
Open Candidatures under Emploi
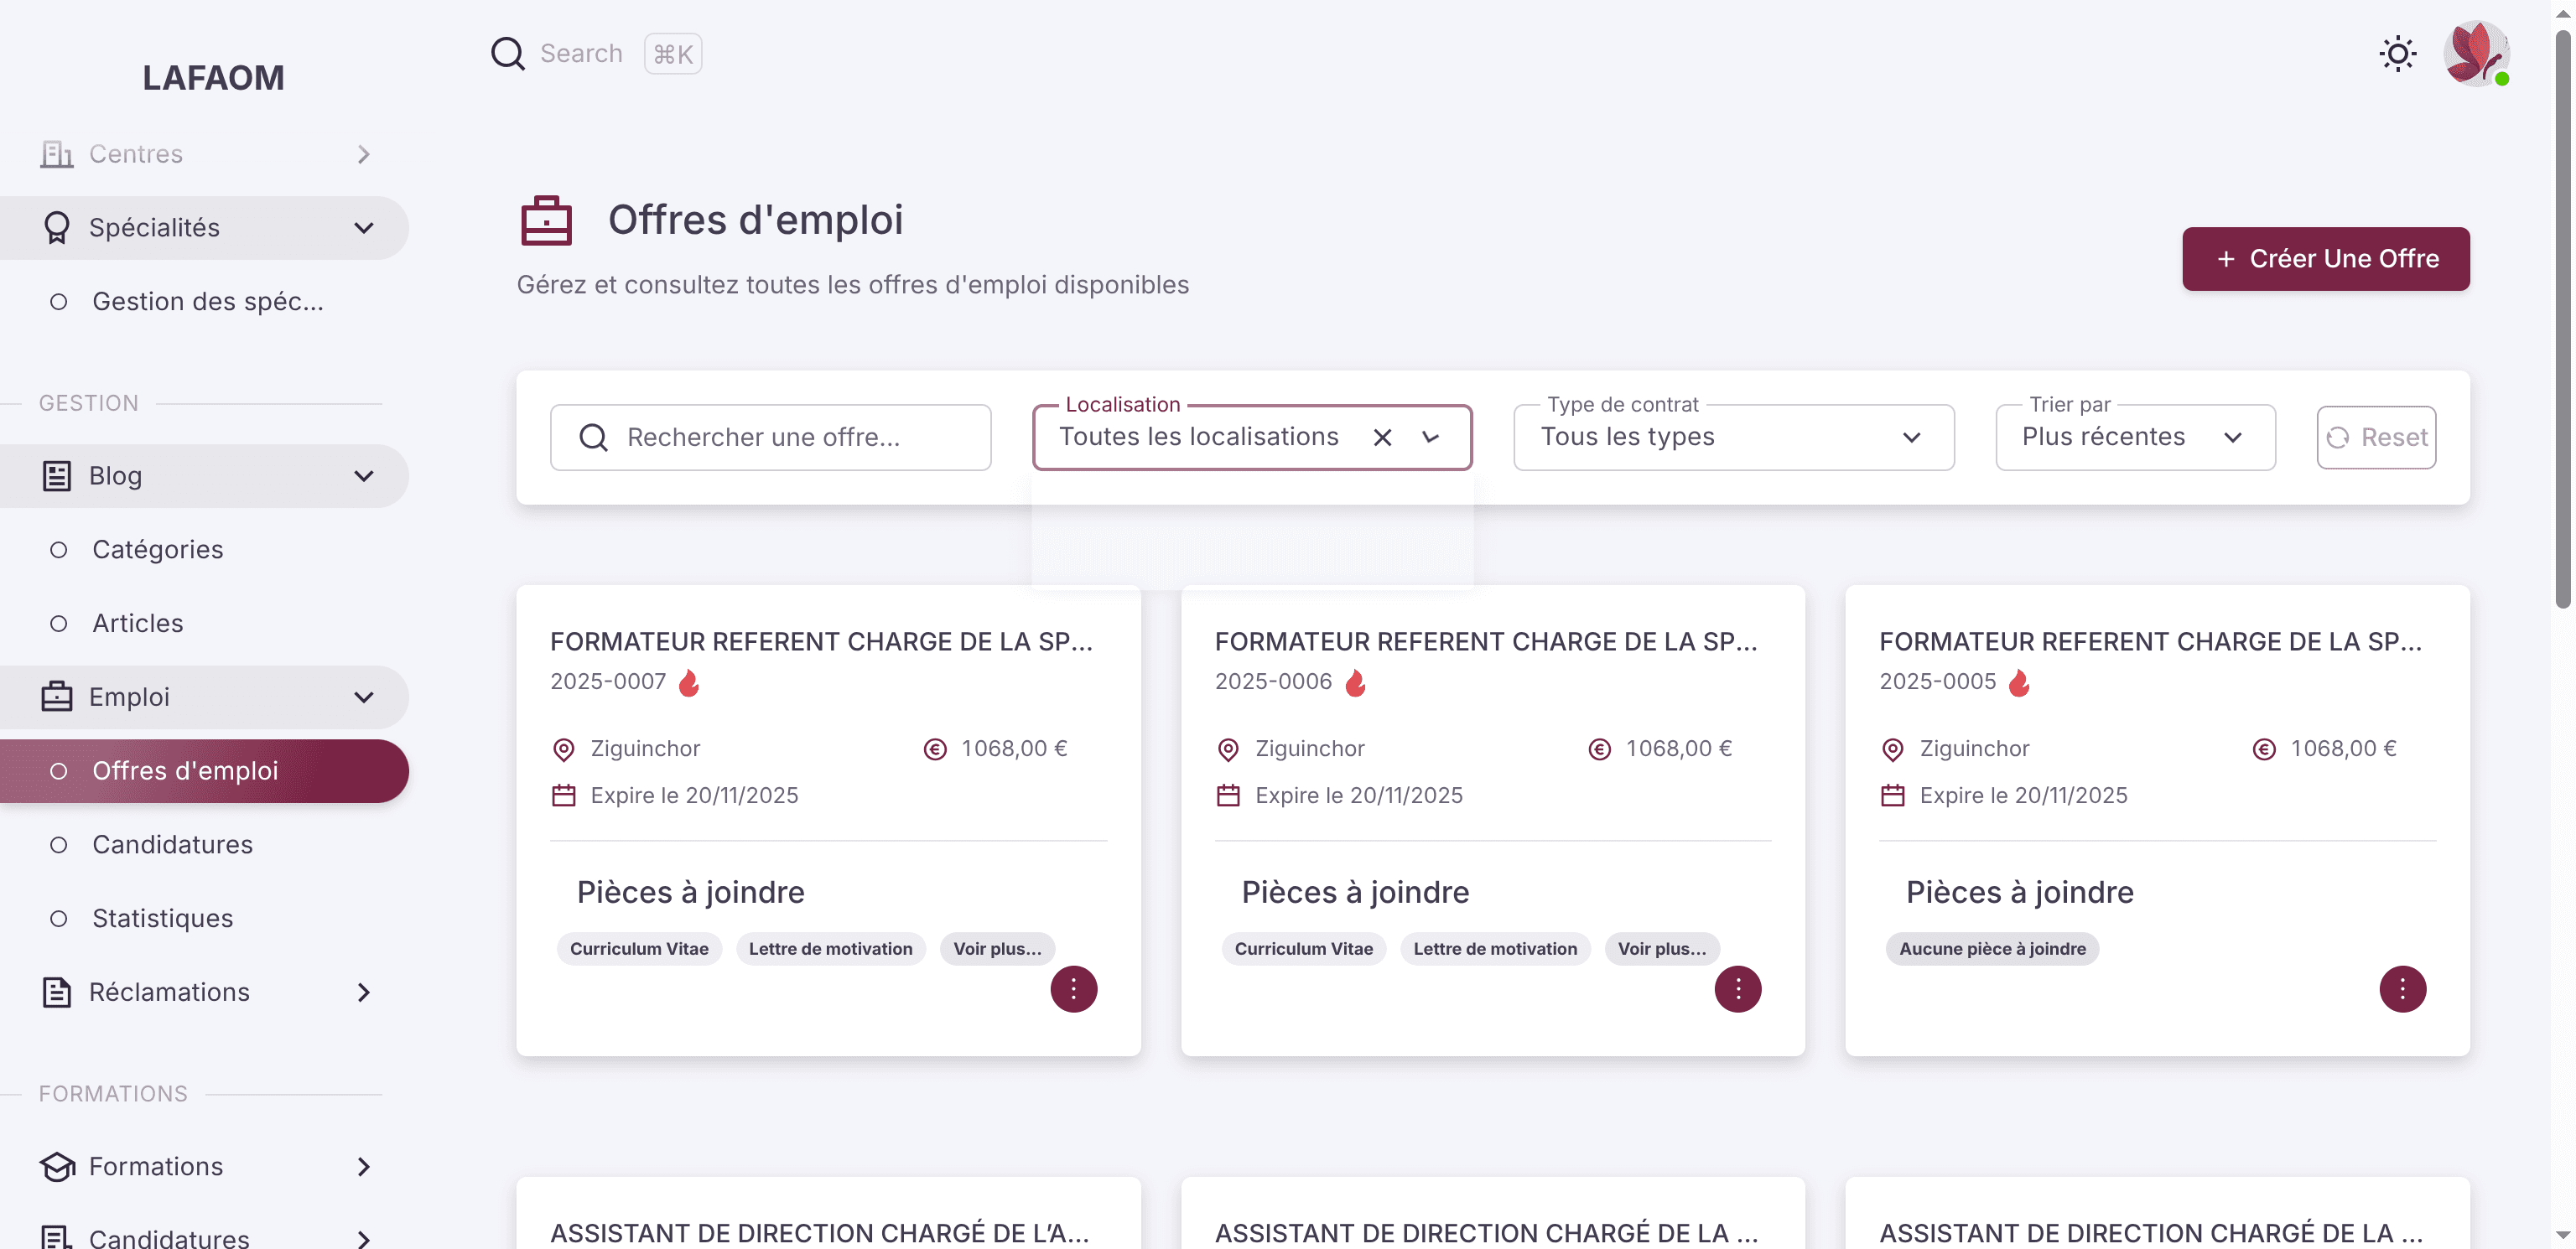204,844
